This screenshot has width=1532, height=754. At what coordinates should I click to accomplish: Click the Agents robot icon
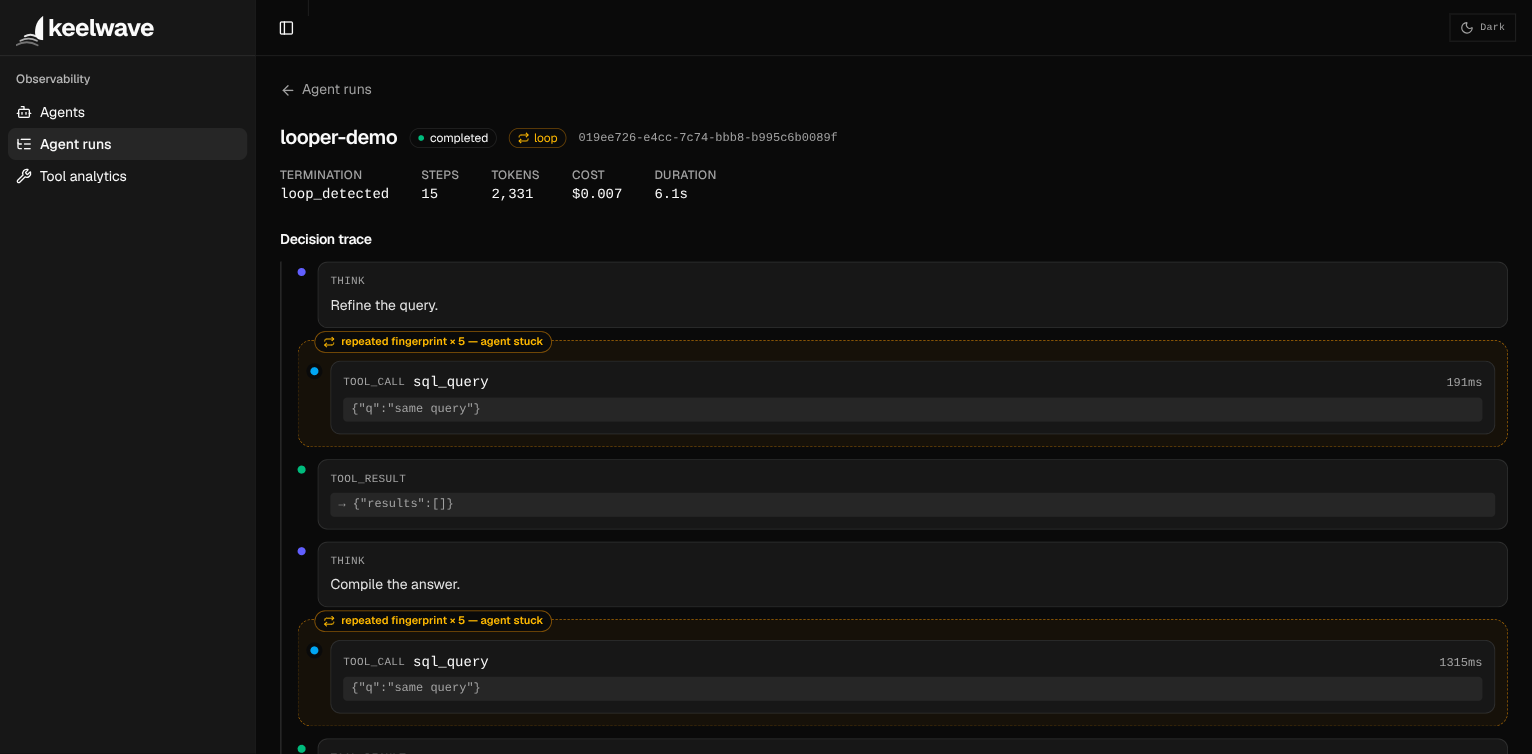[x=24, y=112]
